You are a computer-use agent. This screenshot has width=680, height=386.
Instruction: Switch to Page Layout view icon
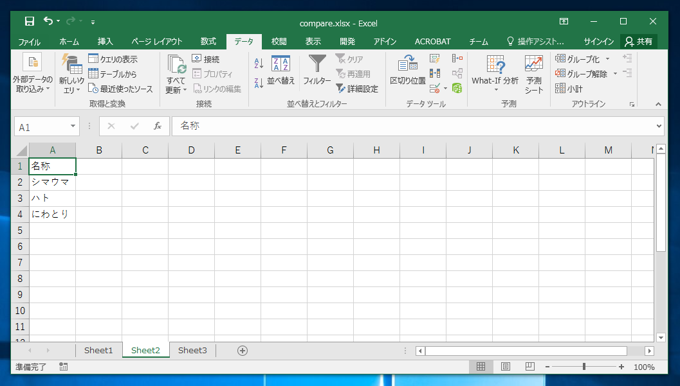click(505, 367)
